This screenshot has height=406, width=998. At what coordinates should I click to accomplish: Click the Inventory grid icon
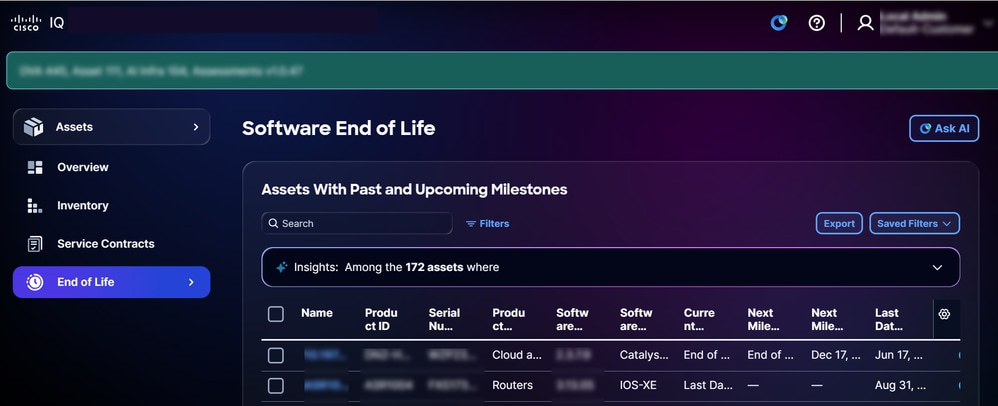[35, 206]
